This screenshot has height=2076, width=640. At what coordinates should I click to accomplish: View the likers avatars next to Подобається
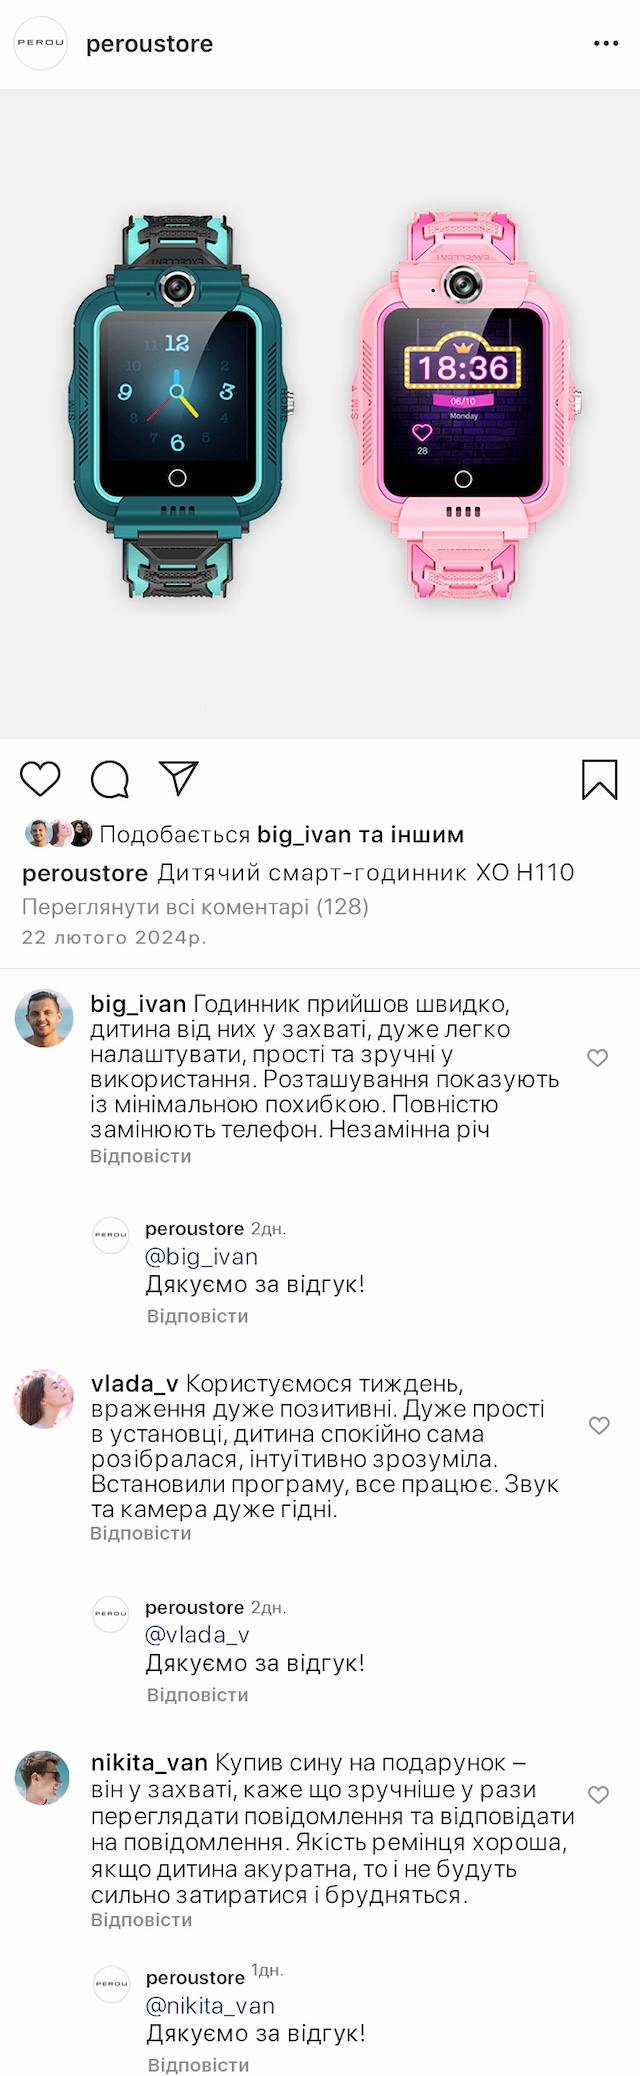point(59,834)
